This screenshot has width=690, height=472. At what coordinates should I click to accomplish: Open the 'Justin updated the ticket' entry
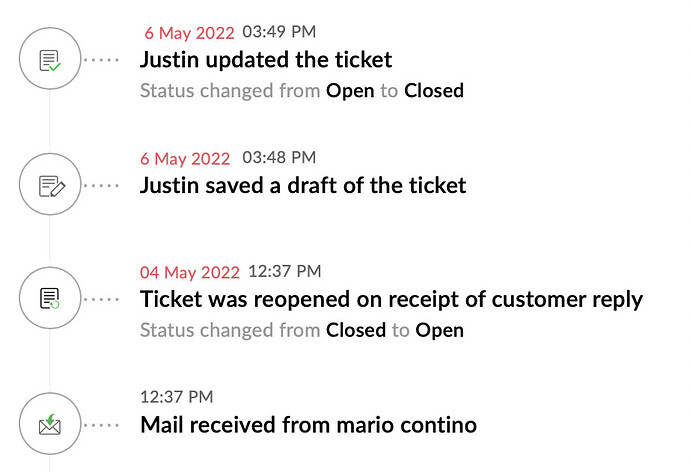point(266,60)
